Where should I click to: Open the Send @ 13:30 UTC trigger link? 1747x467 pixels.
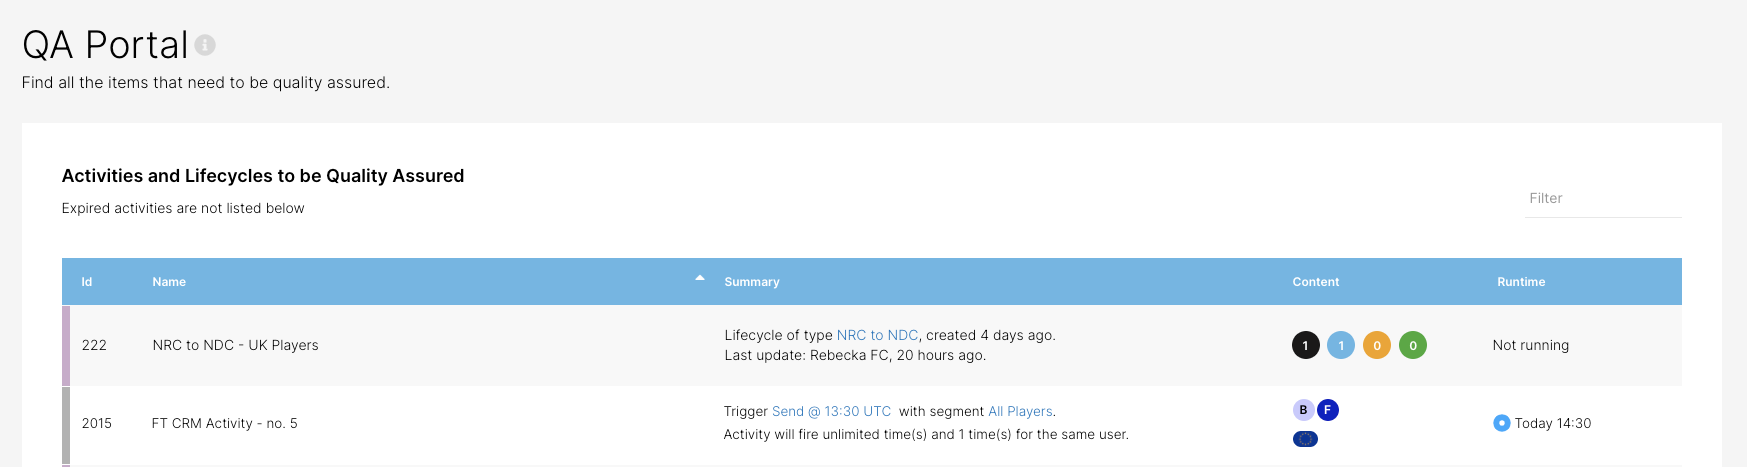[x=831, y=411]
